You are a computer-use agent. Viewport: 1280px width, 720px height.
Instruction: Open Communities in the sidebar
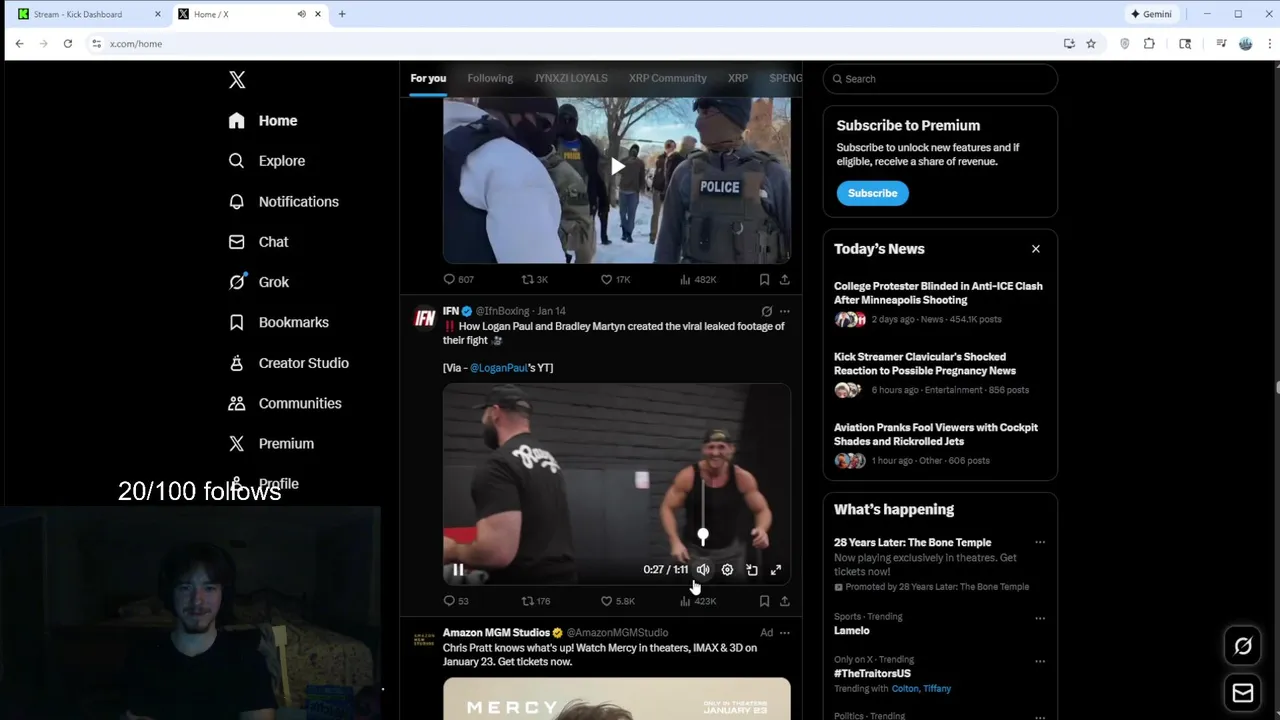click(x=285, y=403)
